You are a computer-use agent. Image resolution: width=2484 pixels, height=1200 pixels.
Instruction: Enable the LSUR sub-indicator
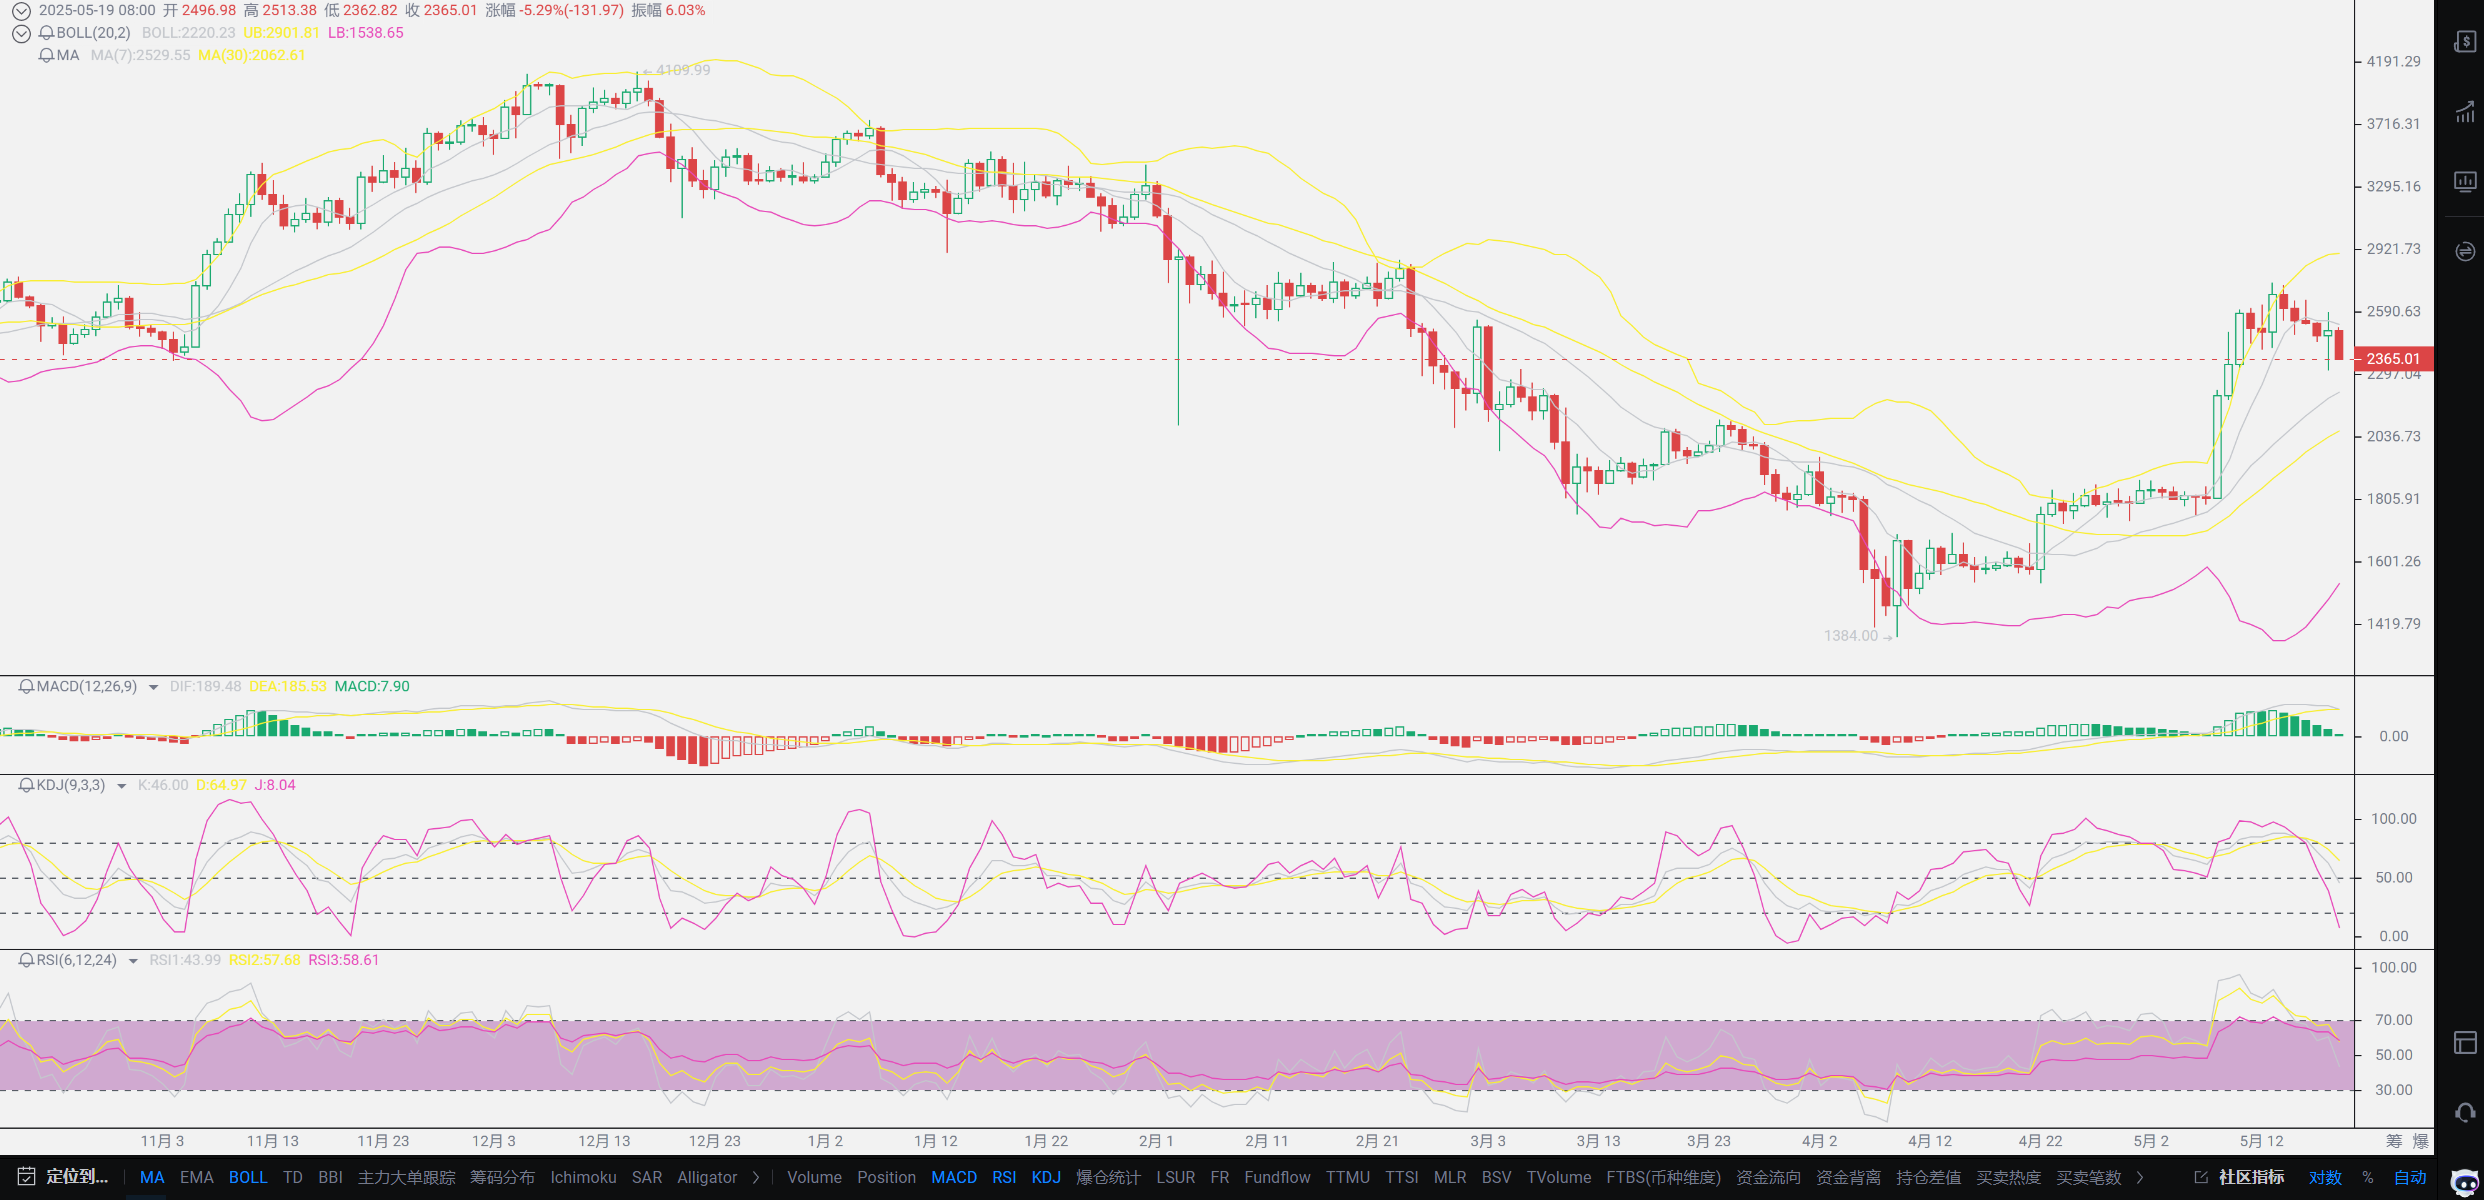coord(1176,1178)
